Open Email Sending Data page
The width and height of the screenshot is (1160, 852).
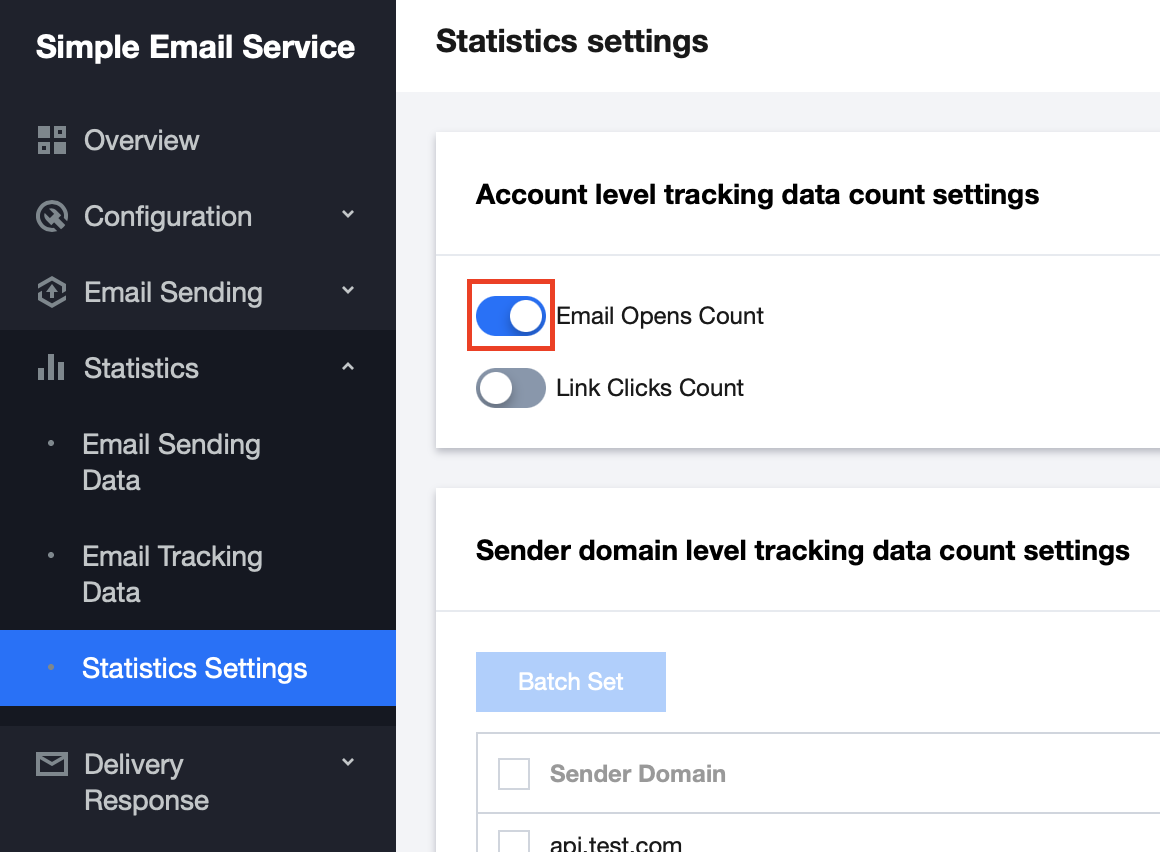(x=171, y=462)
